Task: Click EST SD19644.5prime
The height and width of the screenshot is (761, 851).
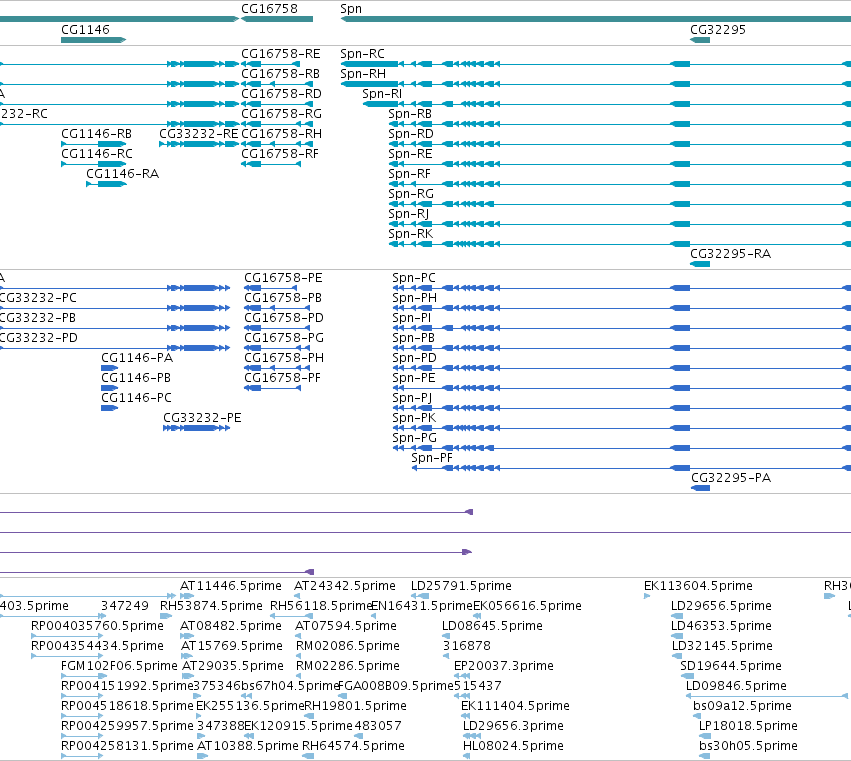Action: pyautogui.click(x=731, y=666)
